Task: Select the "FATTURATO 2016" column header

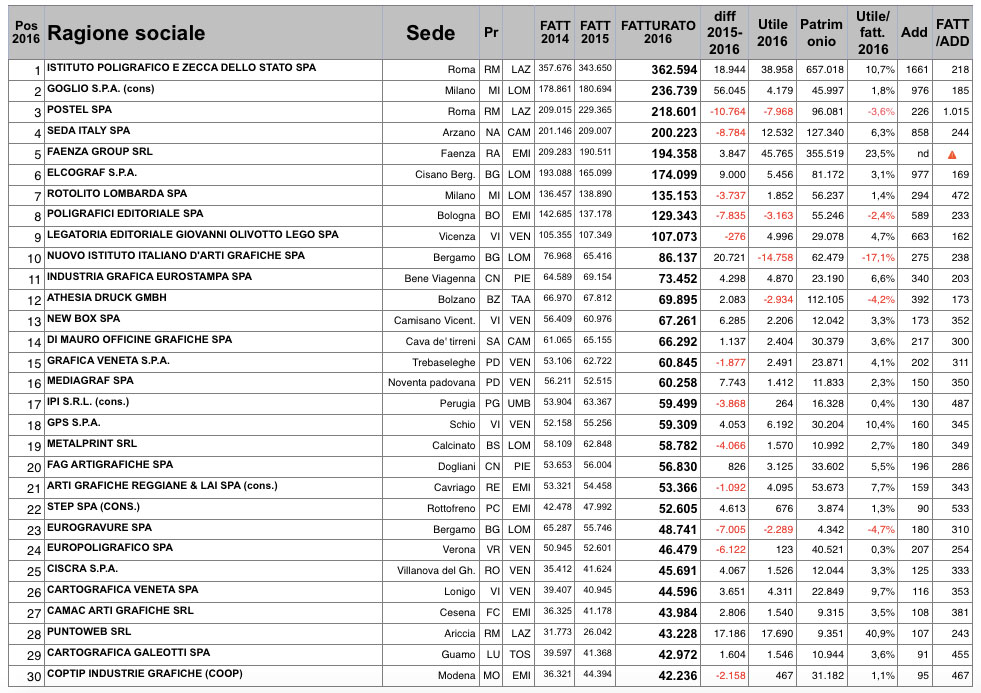Action: click(658, 33)
